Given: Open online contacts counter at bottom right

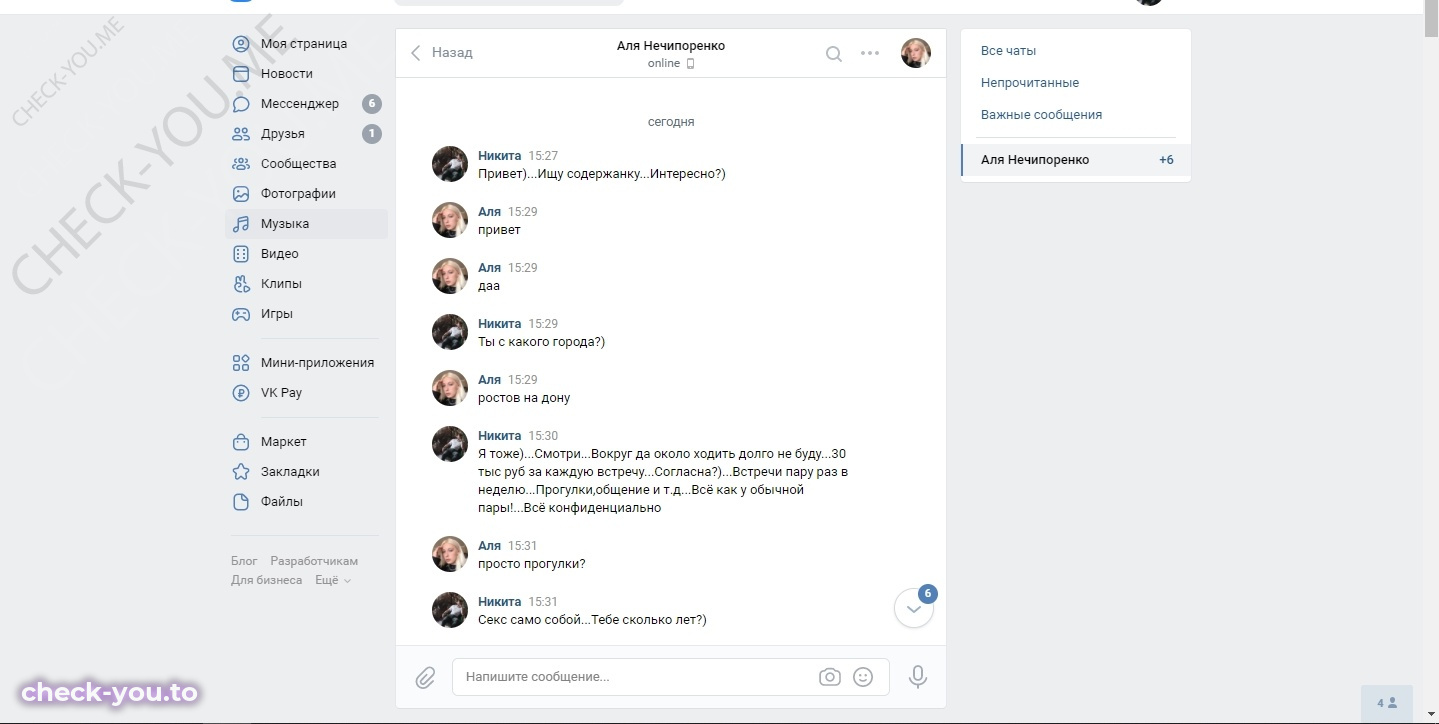Looking at the screenshot, I should coord(1386,703).
